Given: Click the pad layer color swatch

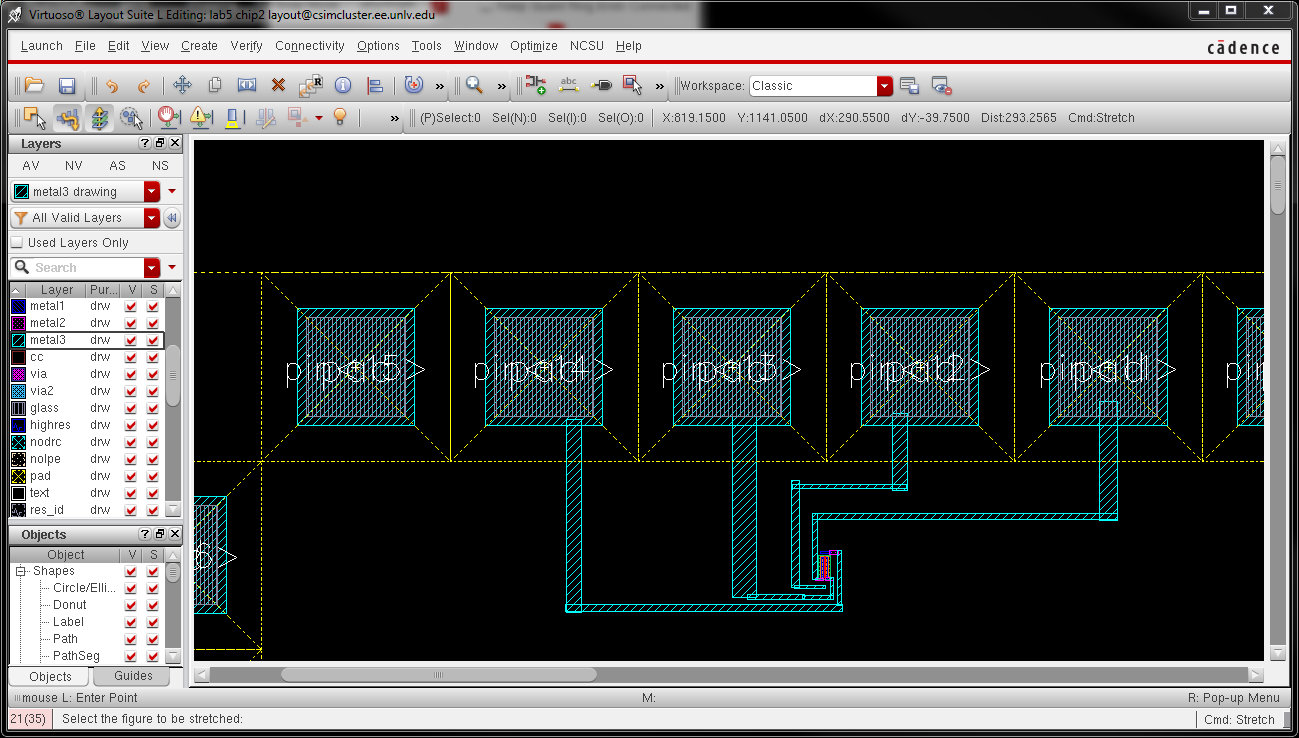Looking at the screenshot, I should pyautogui.click(x=18, y=476).
